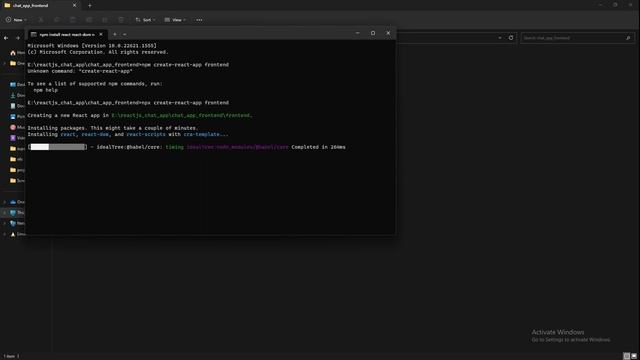Select Network in the sidebar
The height and width of the screenshot is (360, 640).
click(x=17, y=223)
